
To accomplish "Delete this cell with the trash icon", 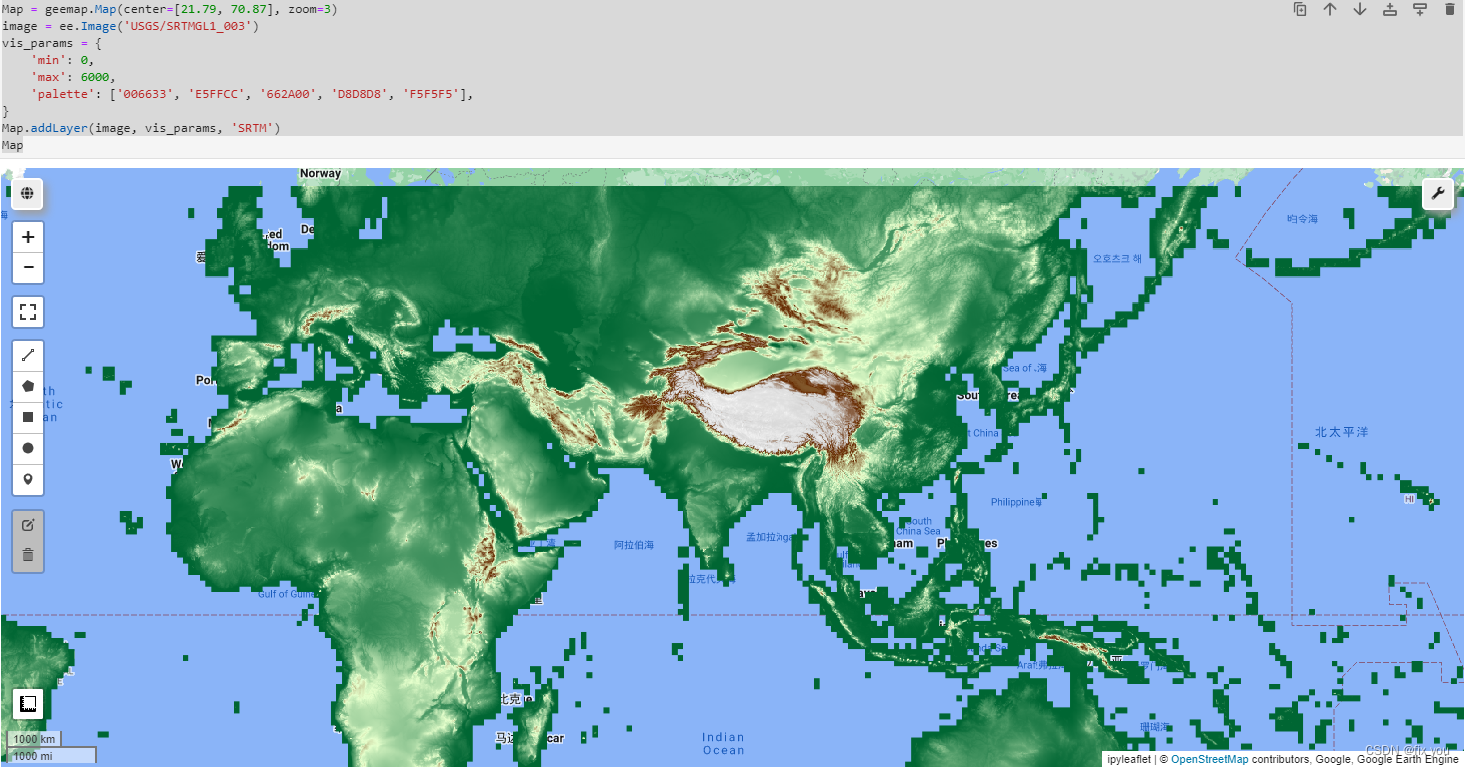I will (x=1450, y=9).
